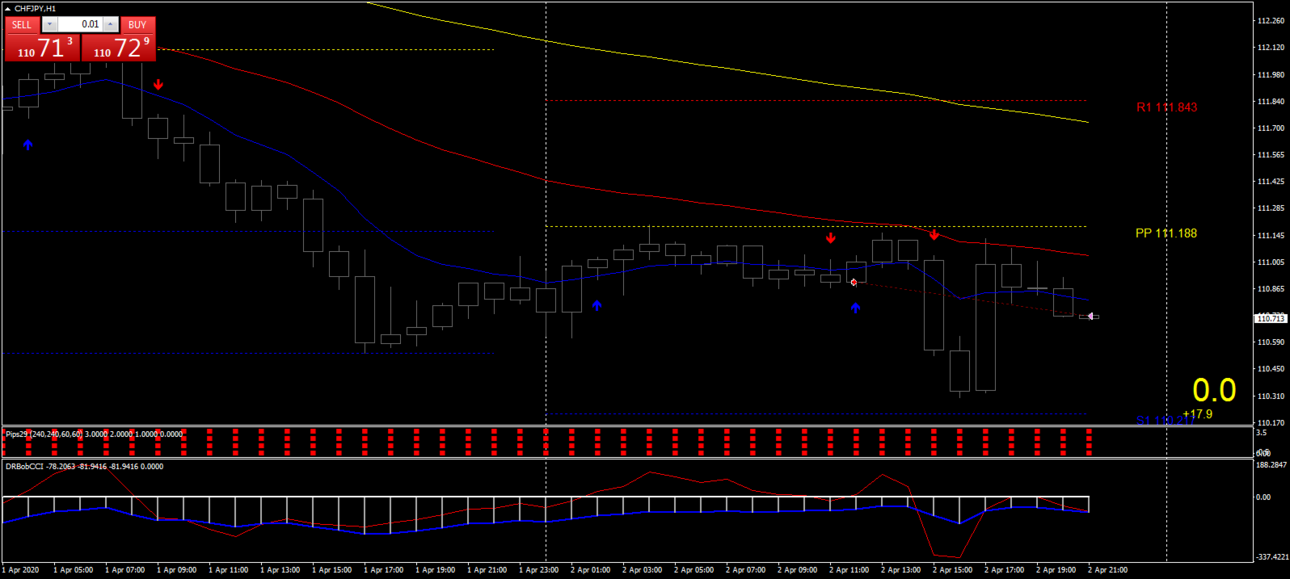This screenshot has width=1290, height=579.
Task: Click the 188.2847 CCI scale value
Action: [1270, 464]
